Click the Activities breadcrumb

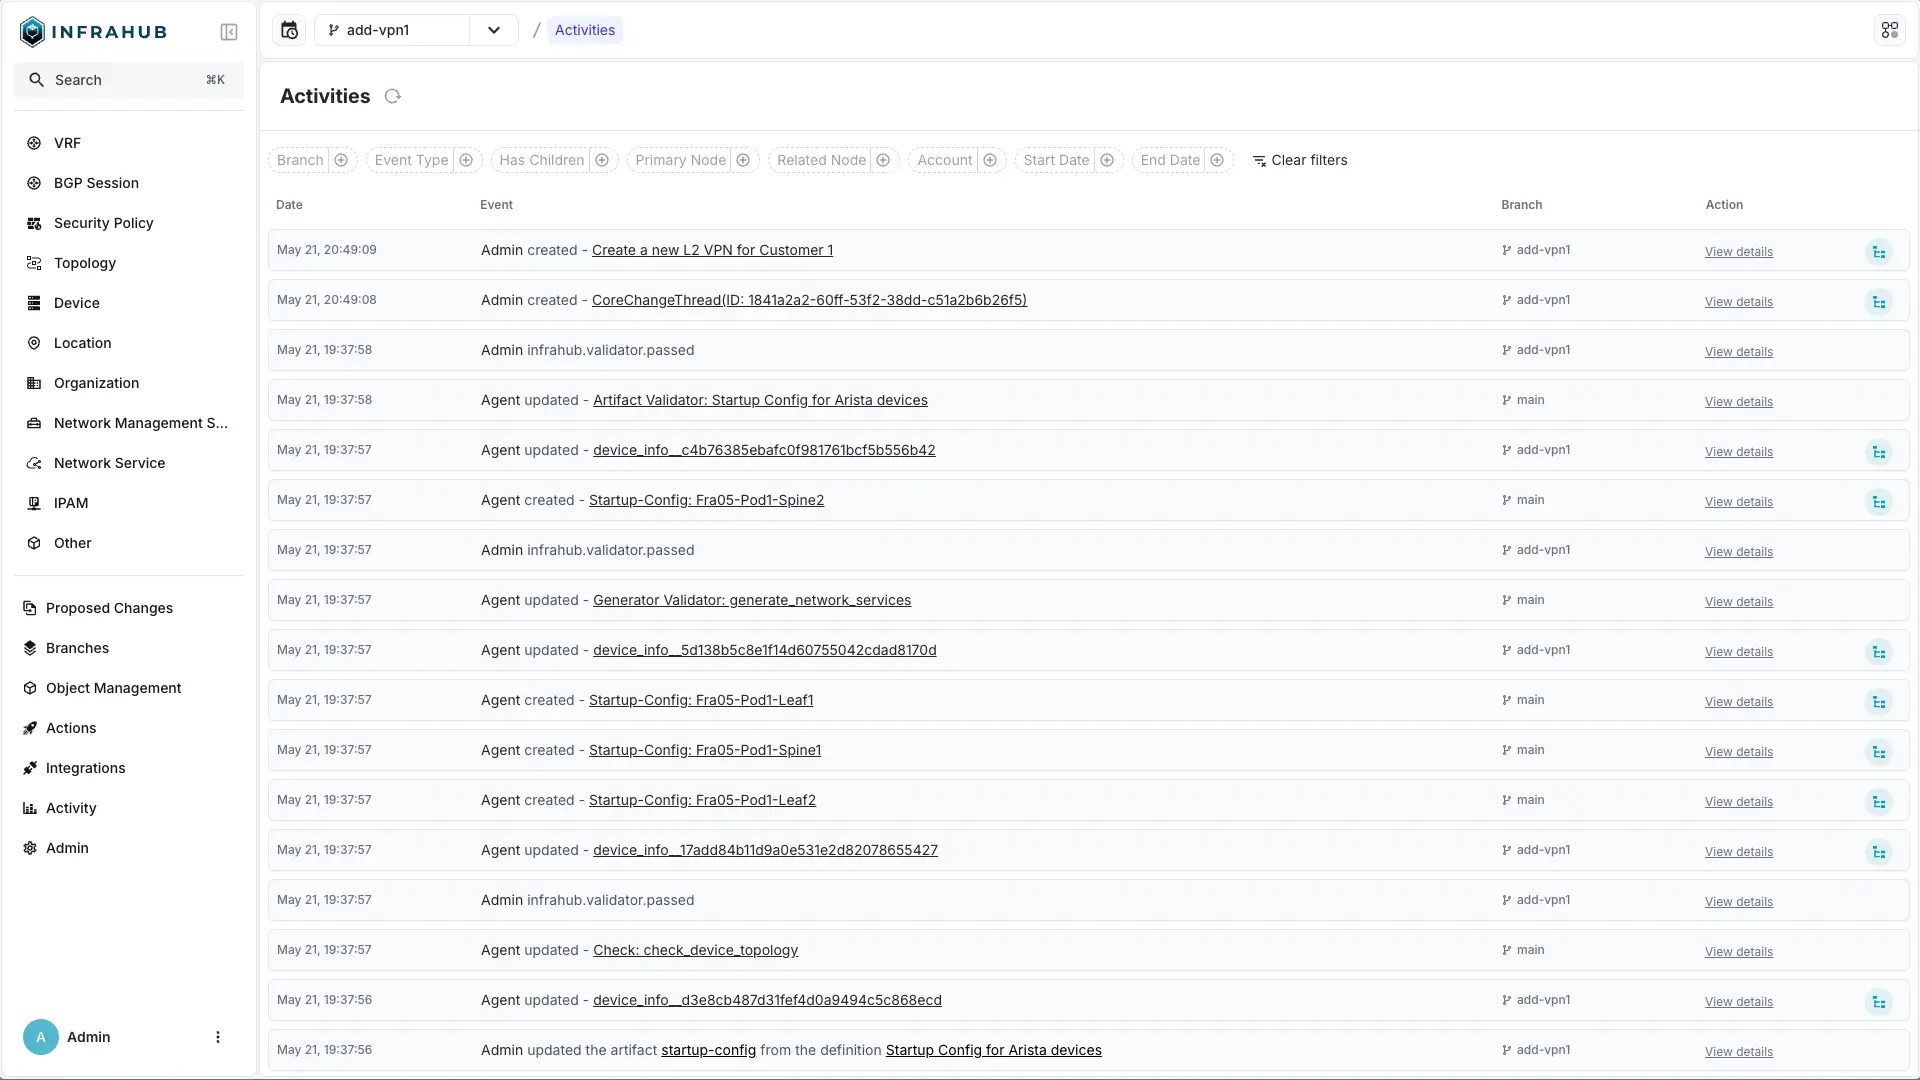585,30
